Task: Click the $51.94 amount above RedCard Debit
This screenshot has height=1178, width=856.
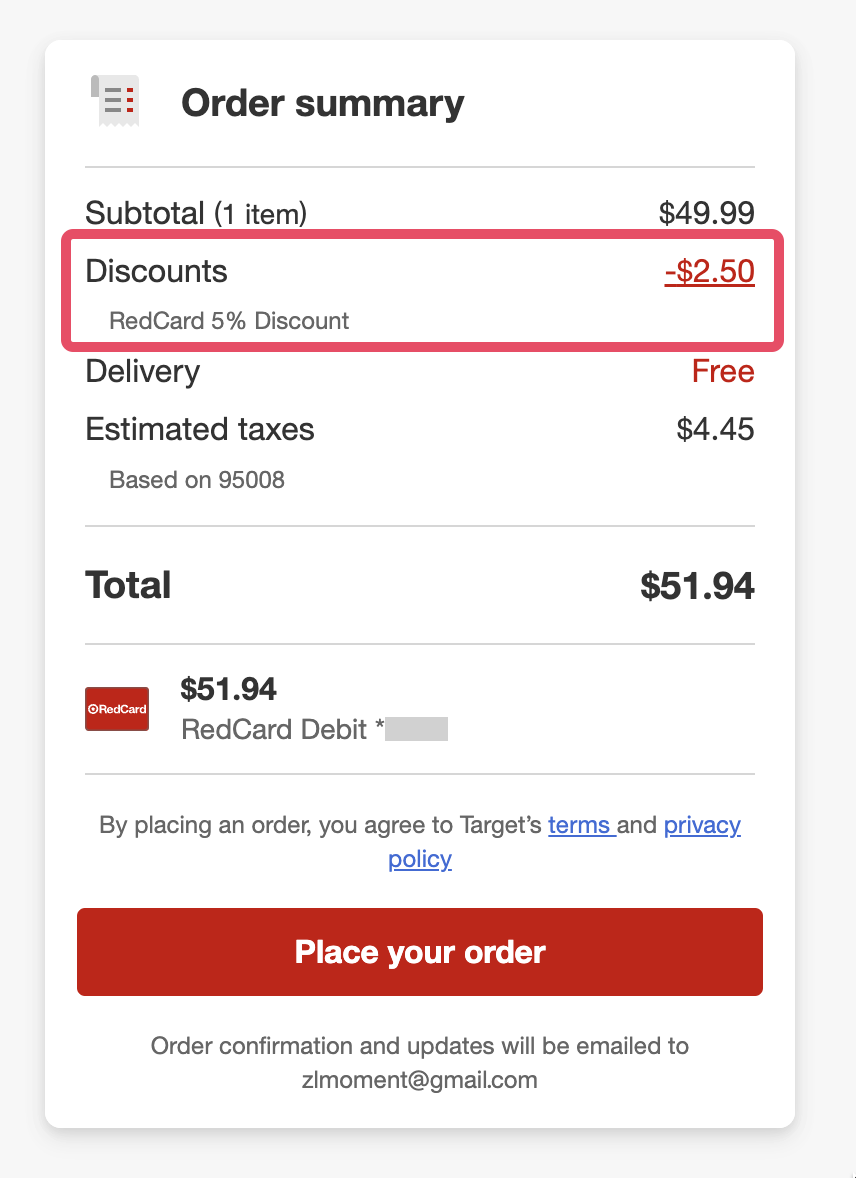Action: [228, 688]
